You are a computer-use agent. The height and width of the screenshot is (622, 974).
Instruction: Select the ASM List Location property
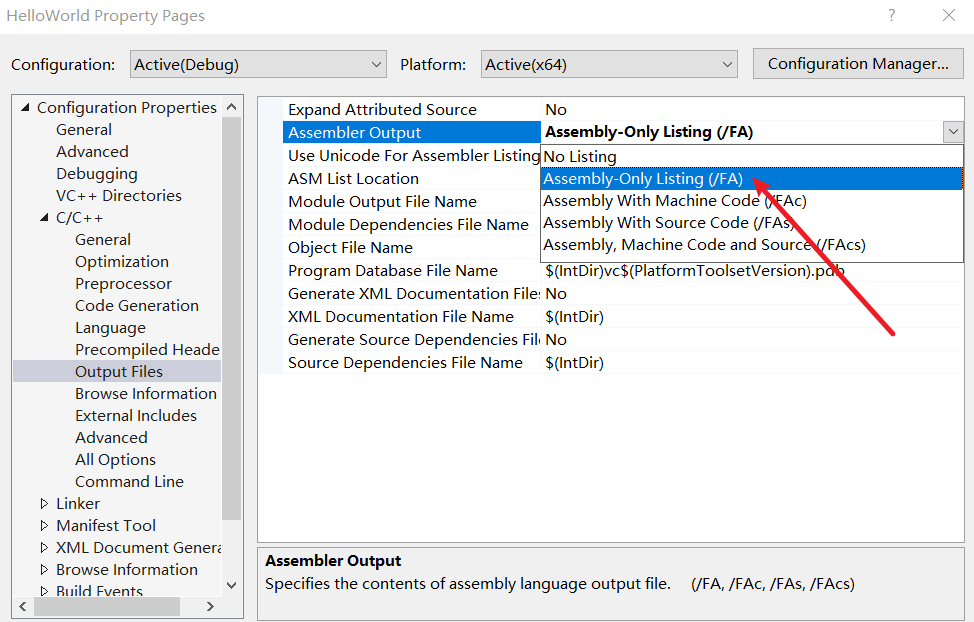coord(353,179)
